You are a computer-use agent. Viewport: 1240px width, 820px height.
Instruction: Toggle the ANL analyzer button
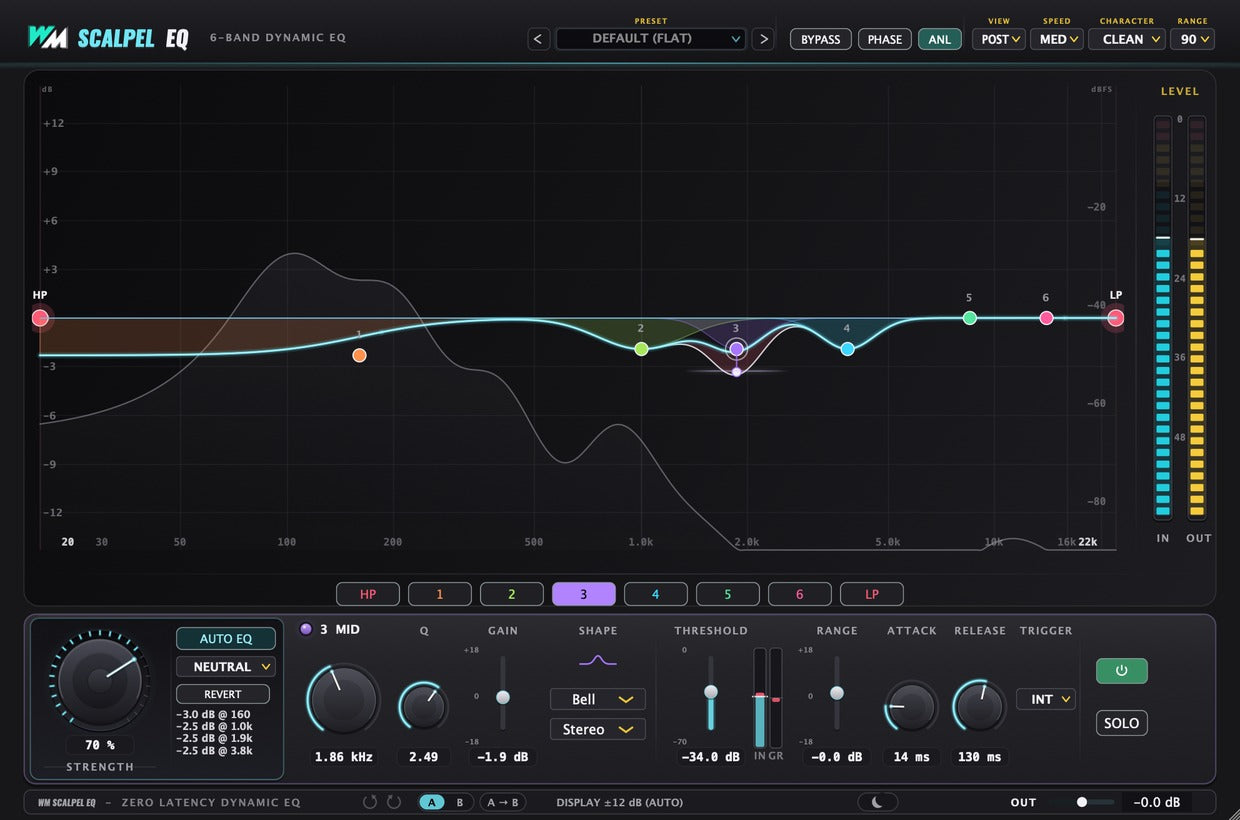point(940,39)
